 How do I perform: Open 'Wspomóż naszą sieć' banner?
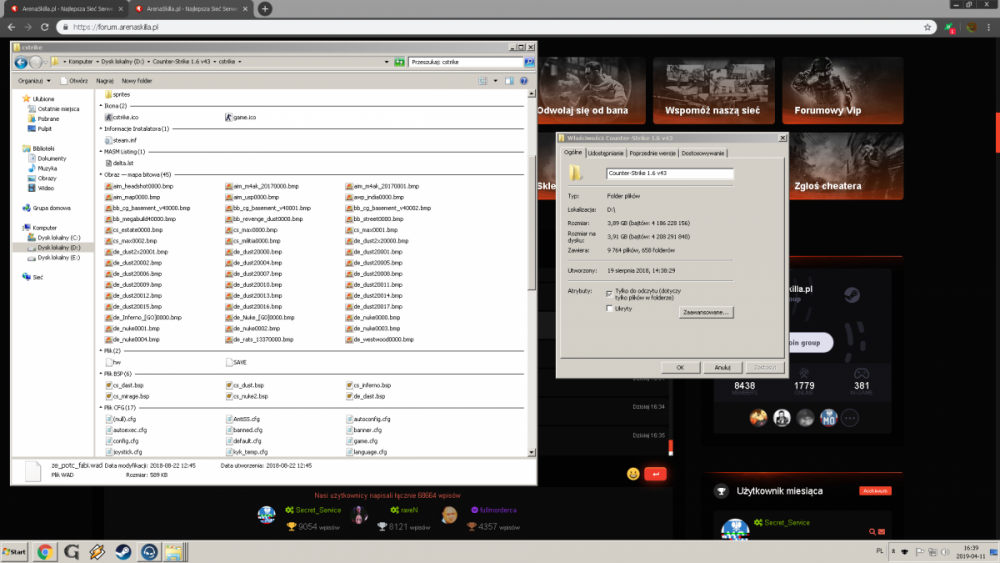(x=714, y=91)
